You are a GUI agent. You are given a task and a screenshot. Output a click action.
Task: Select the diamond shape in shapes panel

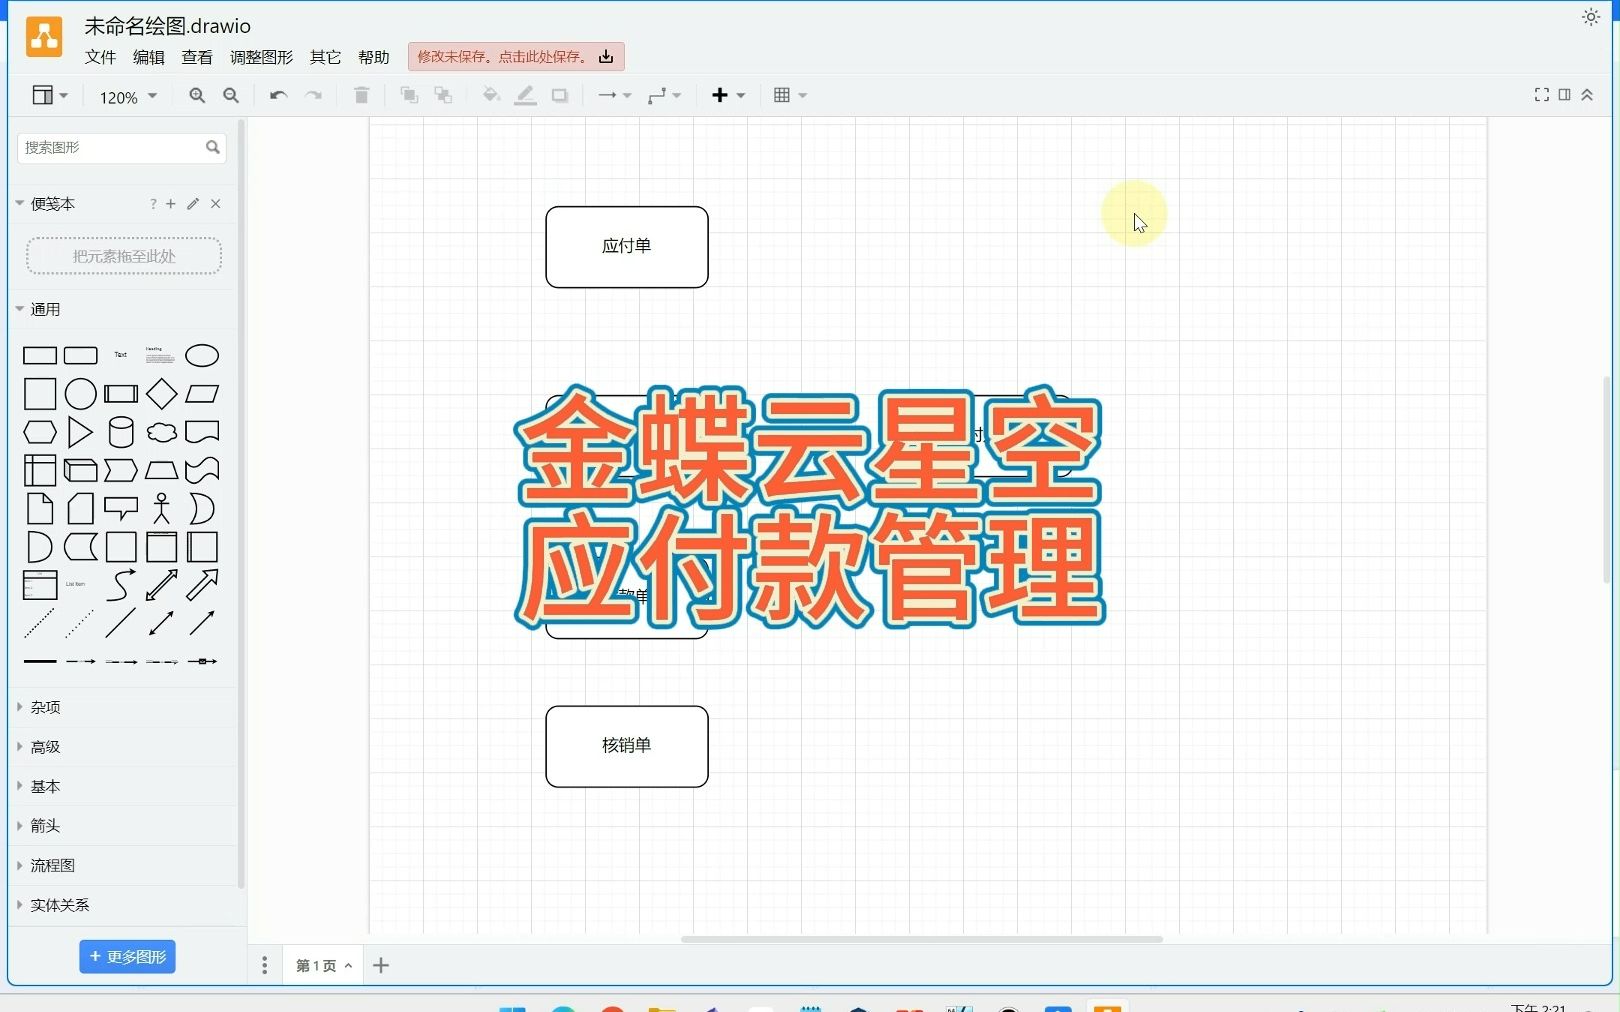click(x=161, y=394)
